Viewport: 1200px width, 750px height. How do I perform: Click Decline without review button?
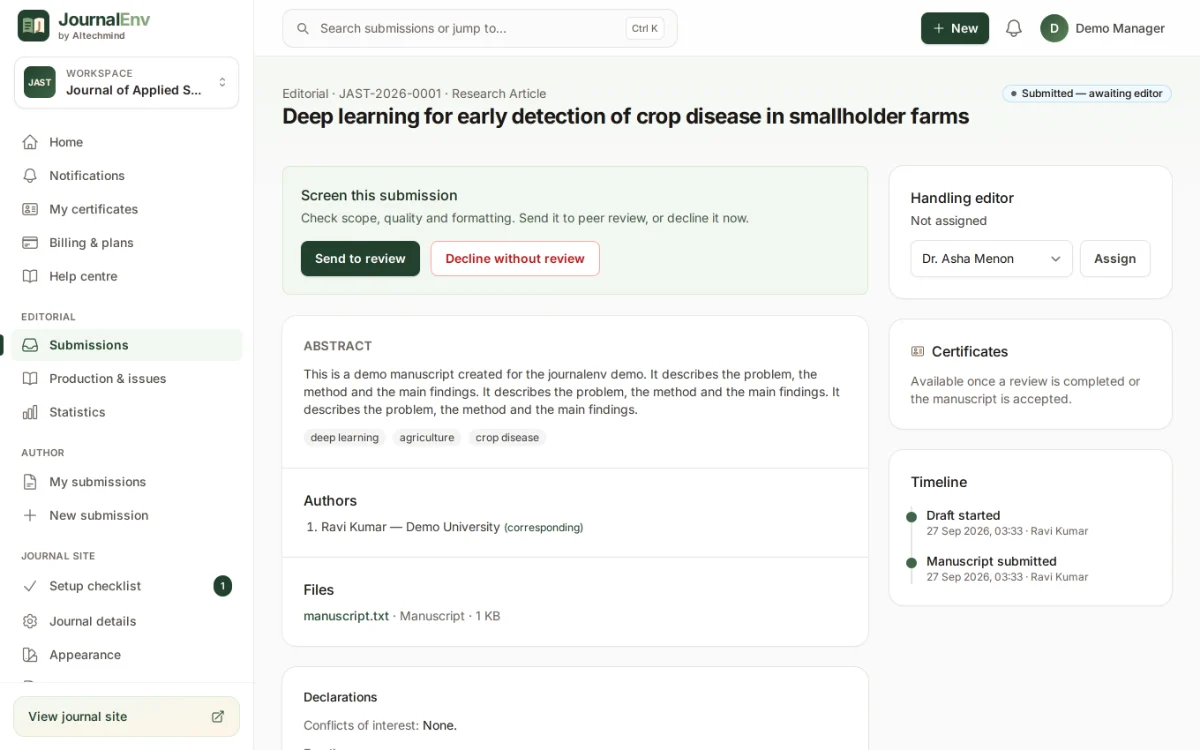(x=515, y=258)
